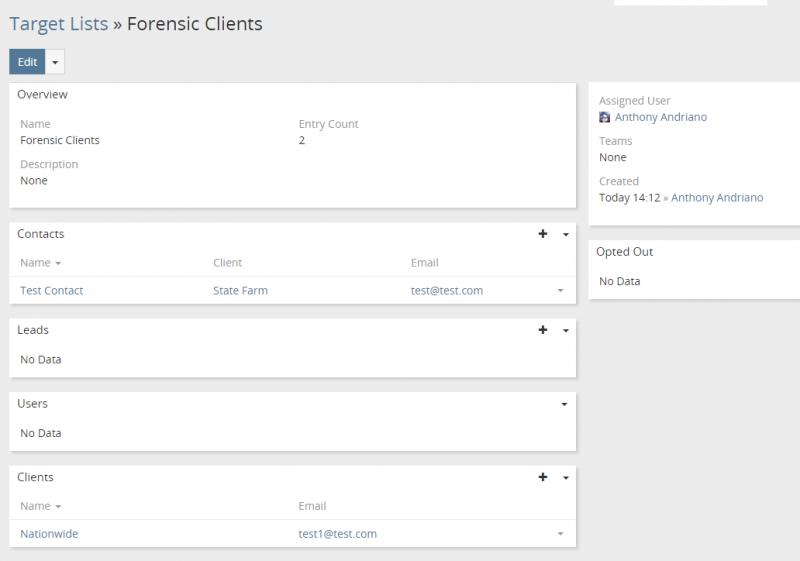Image resolution: width=800 pixels, height=561 pixels.
Task: Open the State Farm client link
Action: pyautogui.click(x=240, y=291)
